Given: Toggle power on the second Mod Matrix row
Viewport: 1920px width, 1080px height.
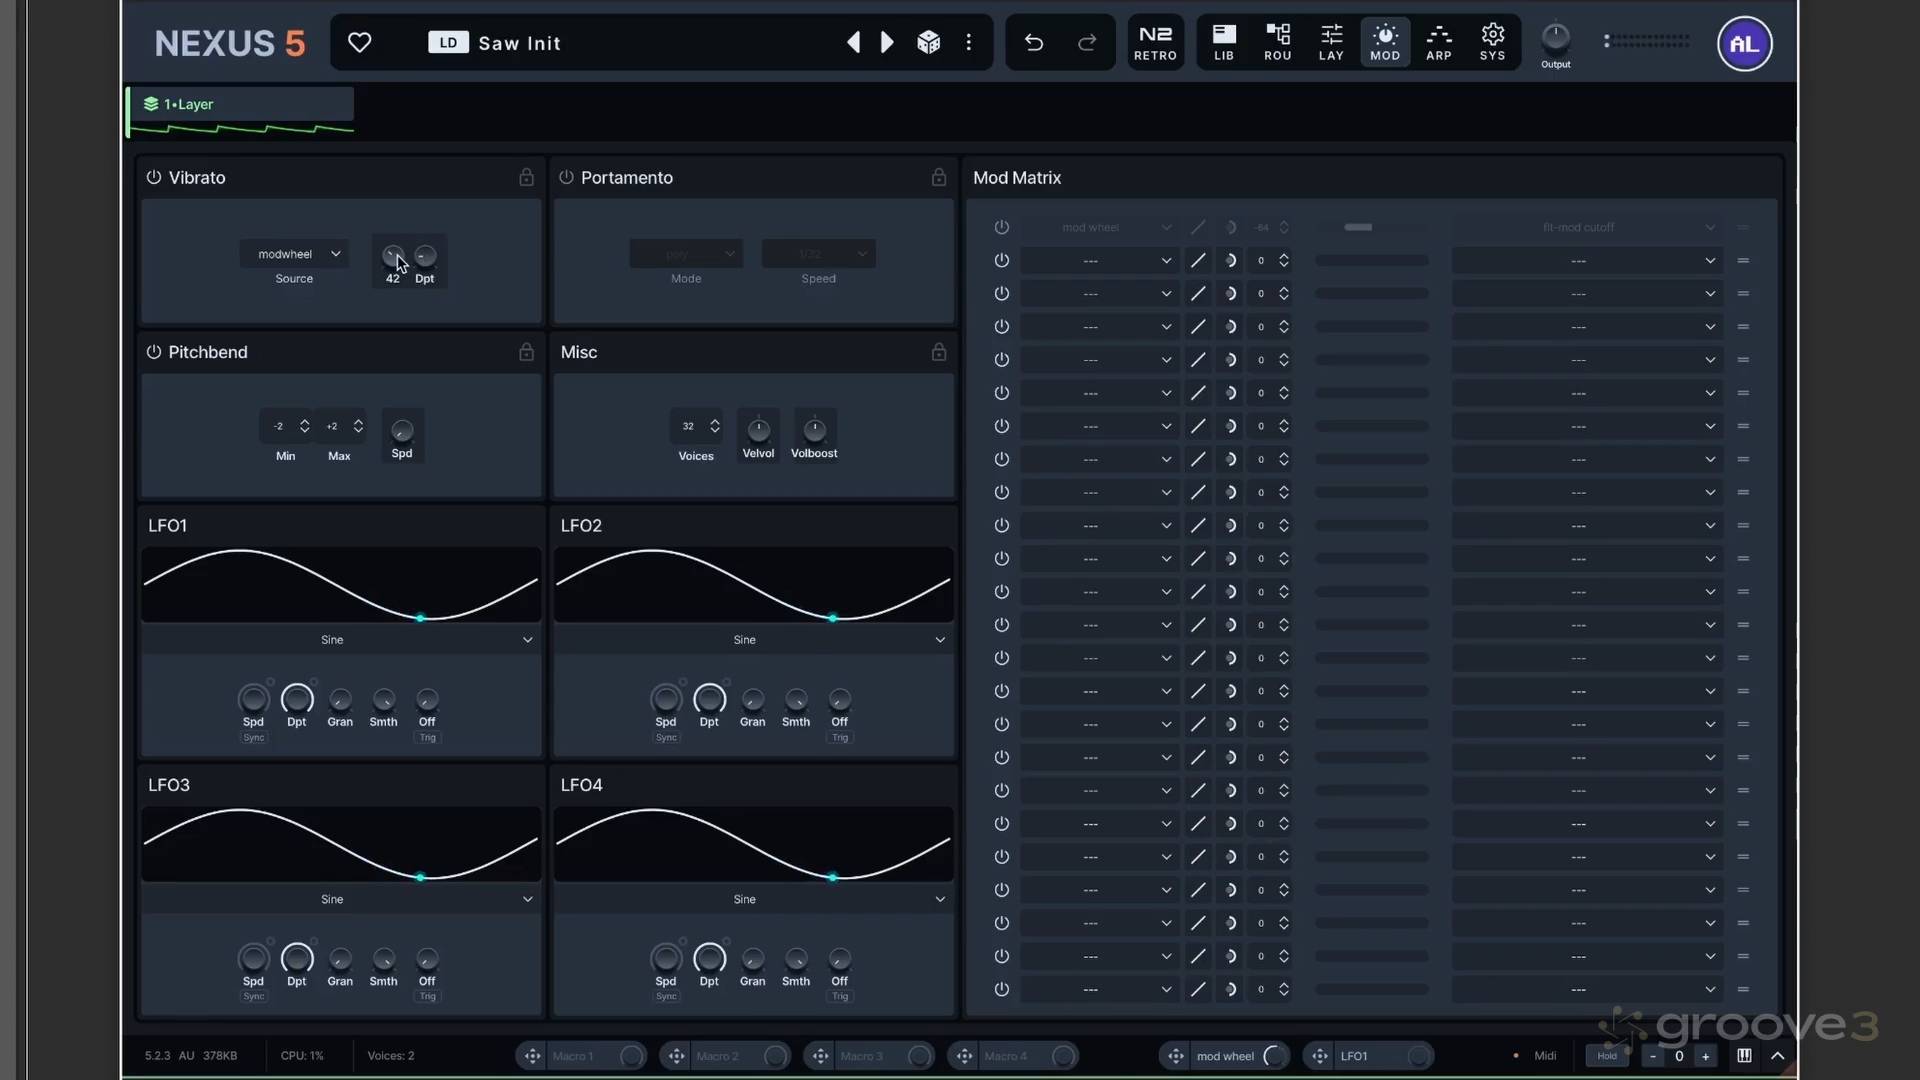Looking at the screenshot, I should (x=1001, y=260).
